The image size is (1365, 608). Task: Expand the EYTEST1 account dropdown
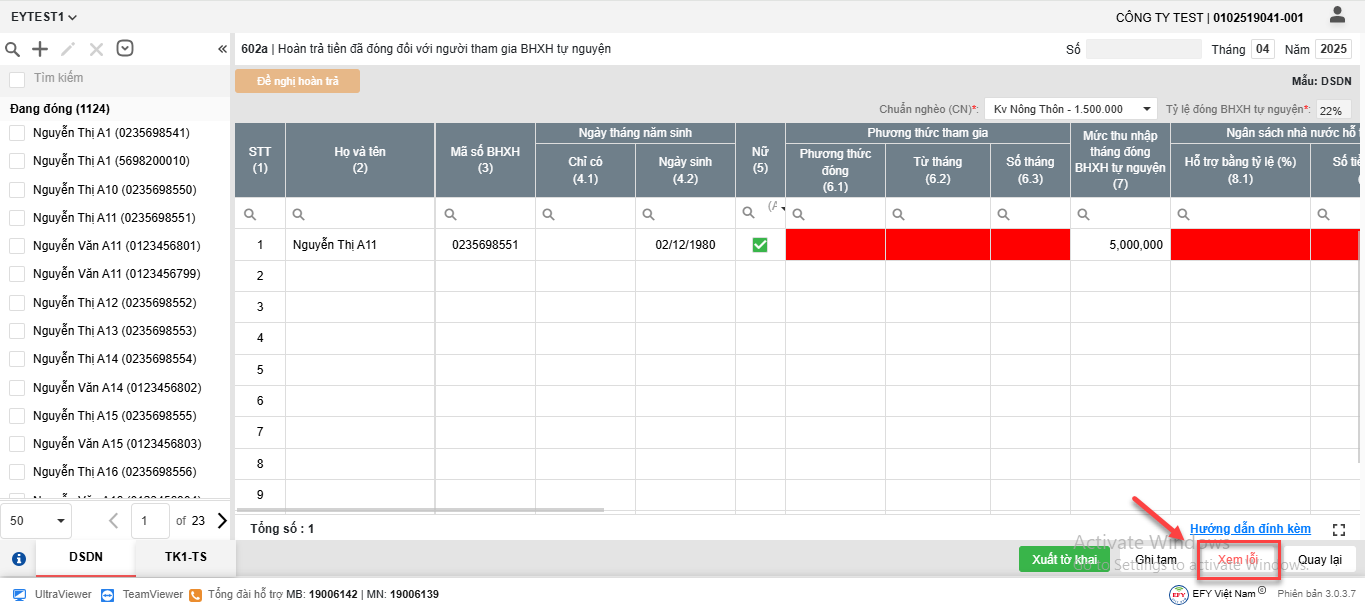pos(44,17)
